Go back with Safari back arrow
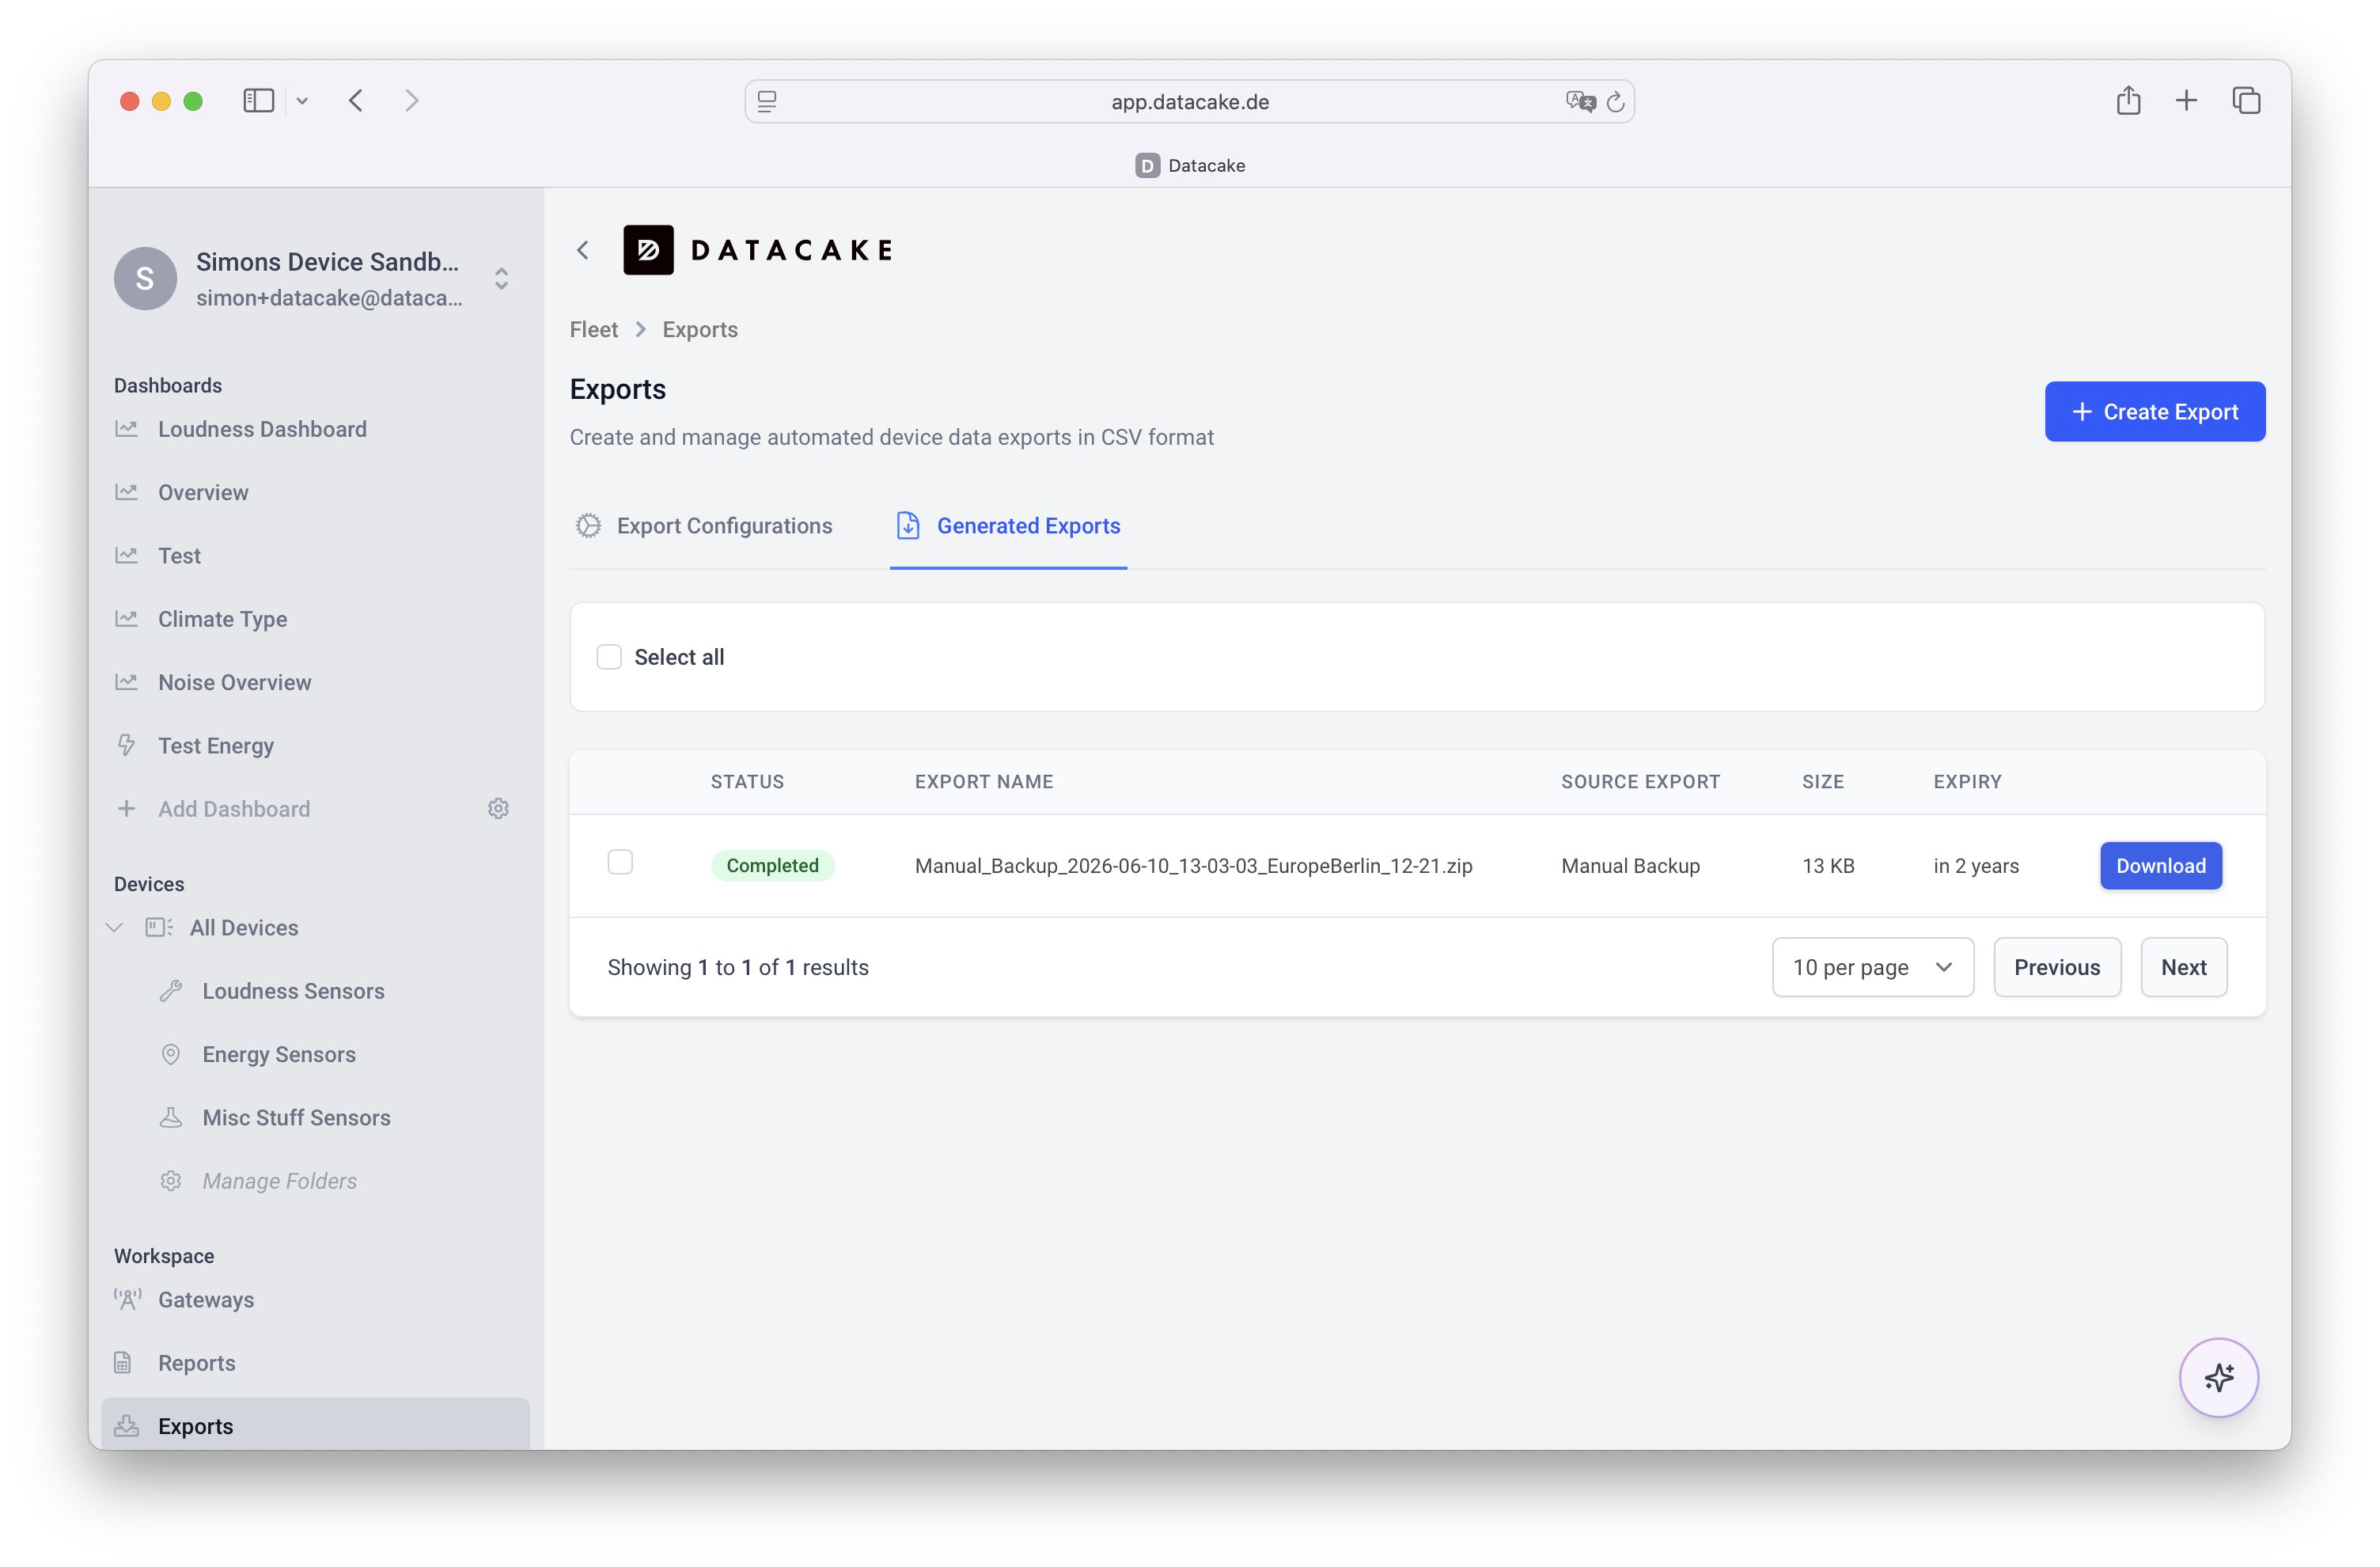 point(356,101)
